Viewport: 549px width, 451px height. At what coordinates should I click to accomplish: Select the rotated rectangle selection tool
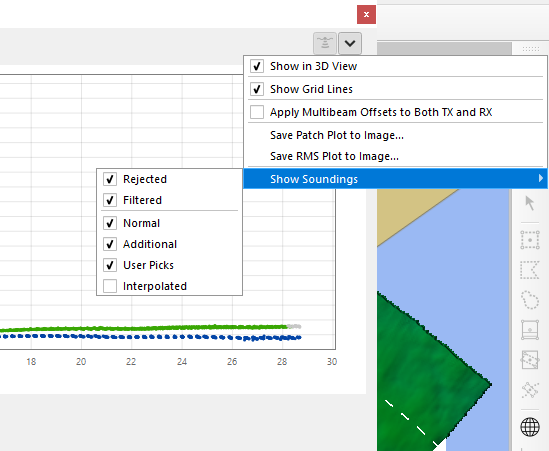point(530,360)
